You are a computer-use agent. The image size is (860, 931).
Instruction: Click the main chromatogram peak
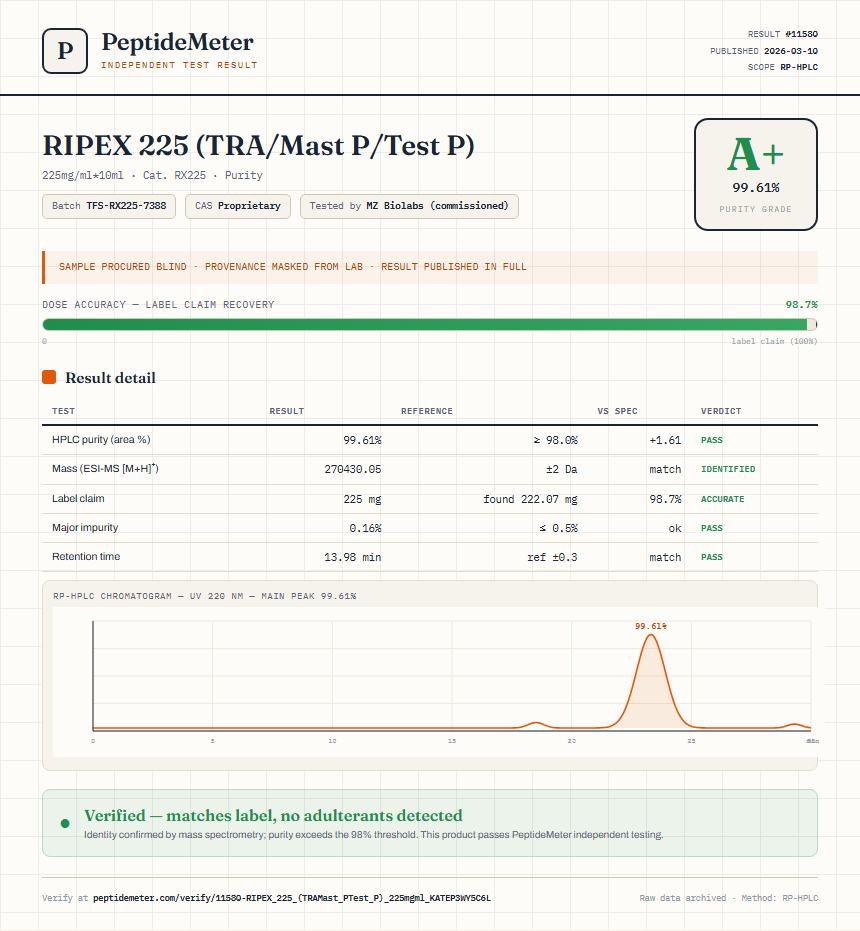click(x=652, y=683)
